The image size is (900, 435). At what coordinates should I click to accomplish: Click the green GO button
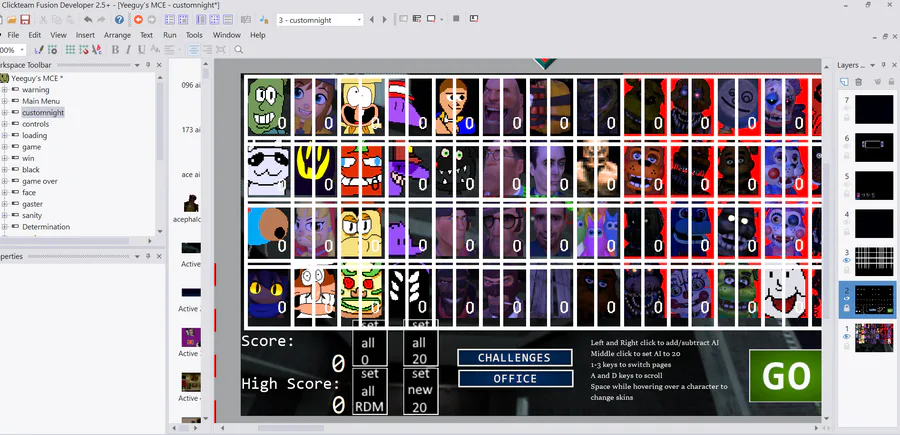click(x=785, y=375)
